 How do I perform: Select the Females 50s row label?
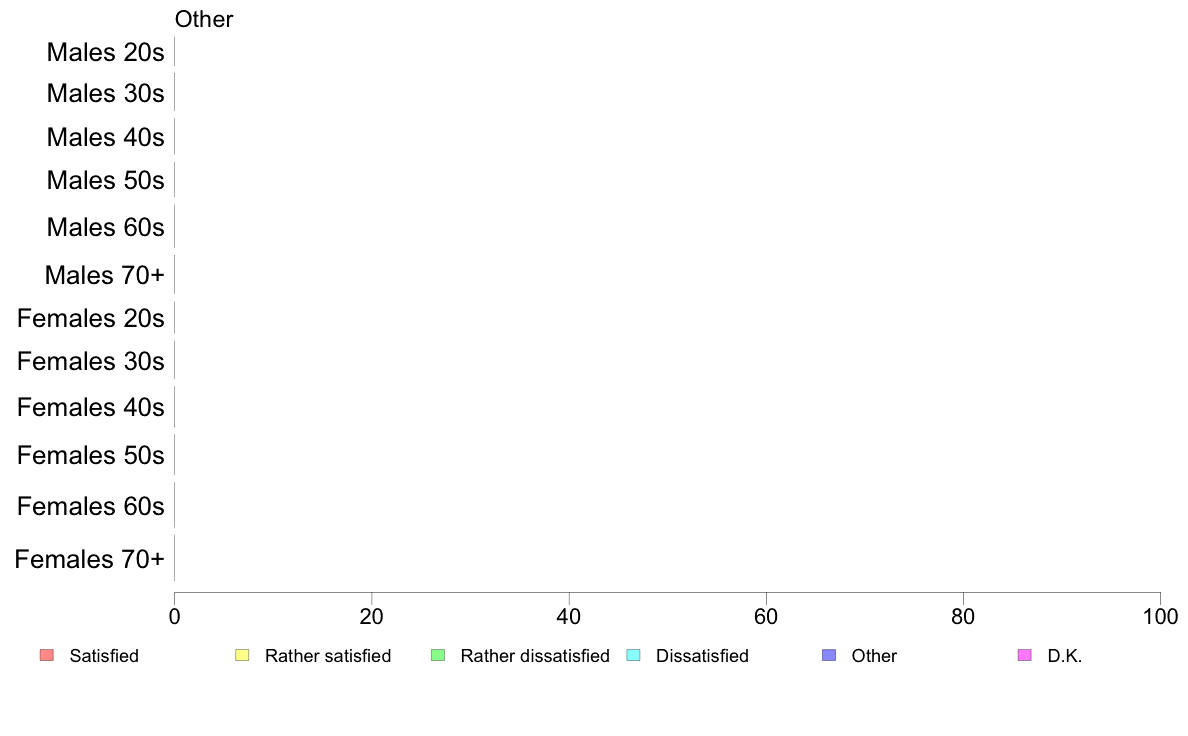pos(91,456)
